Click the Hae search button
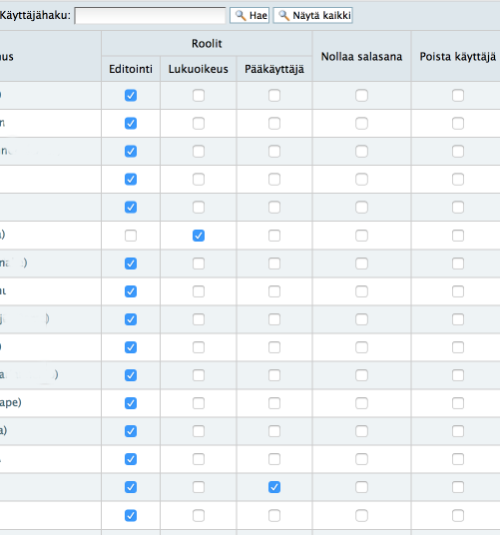This screenshot has height=535, width=500. [250, 15]
